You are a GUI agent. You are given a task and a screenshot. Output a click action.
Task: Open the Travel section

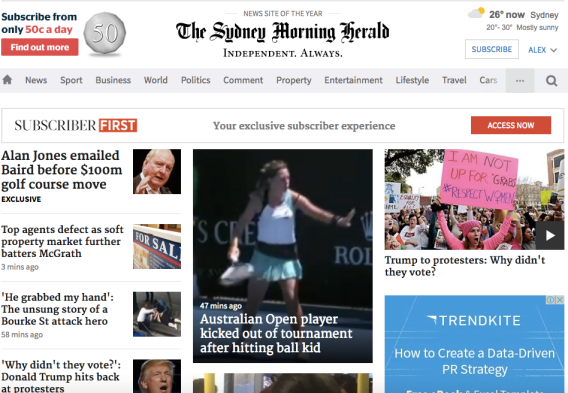click(x=454, y=80)
